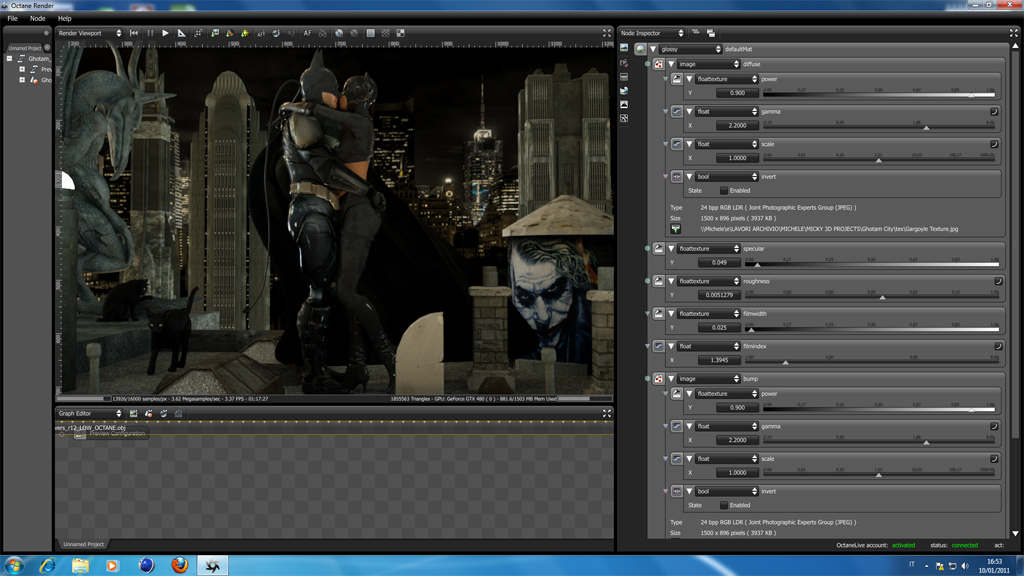1024x576 pixels.
Task: Open the Render Viewport panel type dropdown
Action: (x=90, y=33)
